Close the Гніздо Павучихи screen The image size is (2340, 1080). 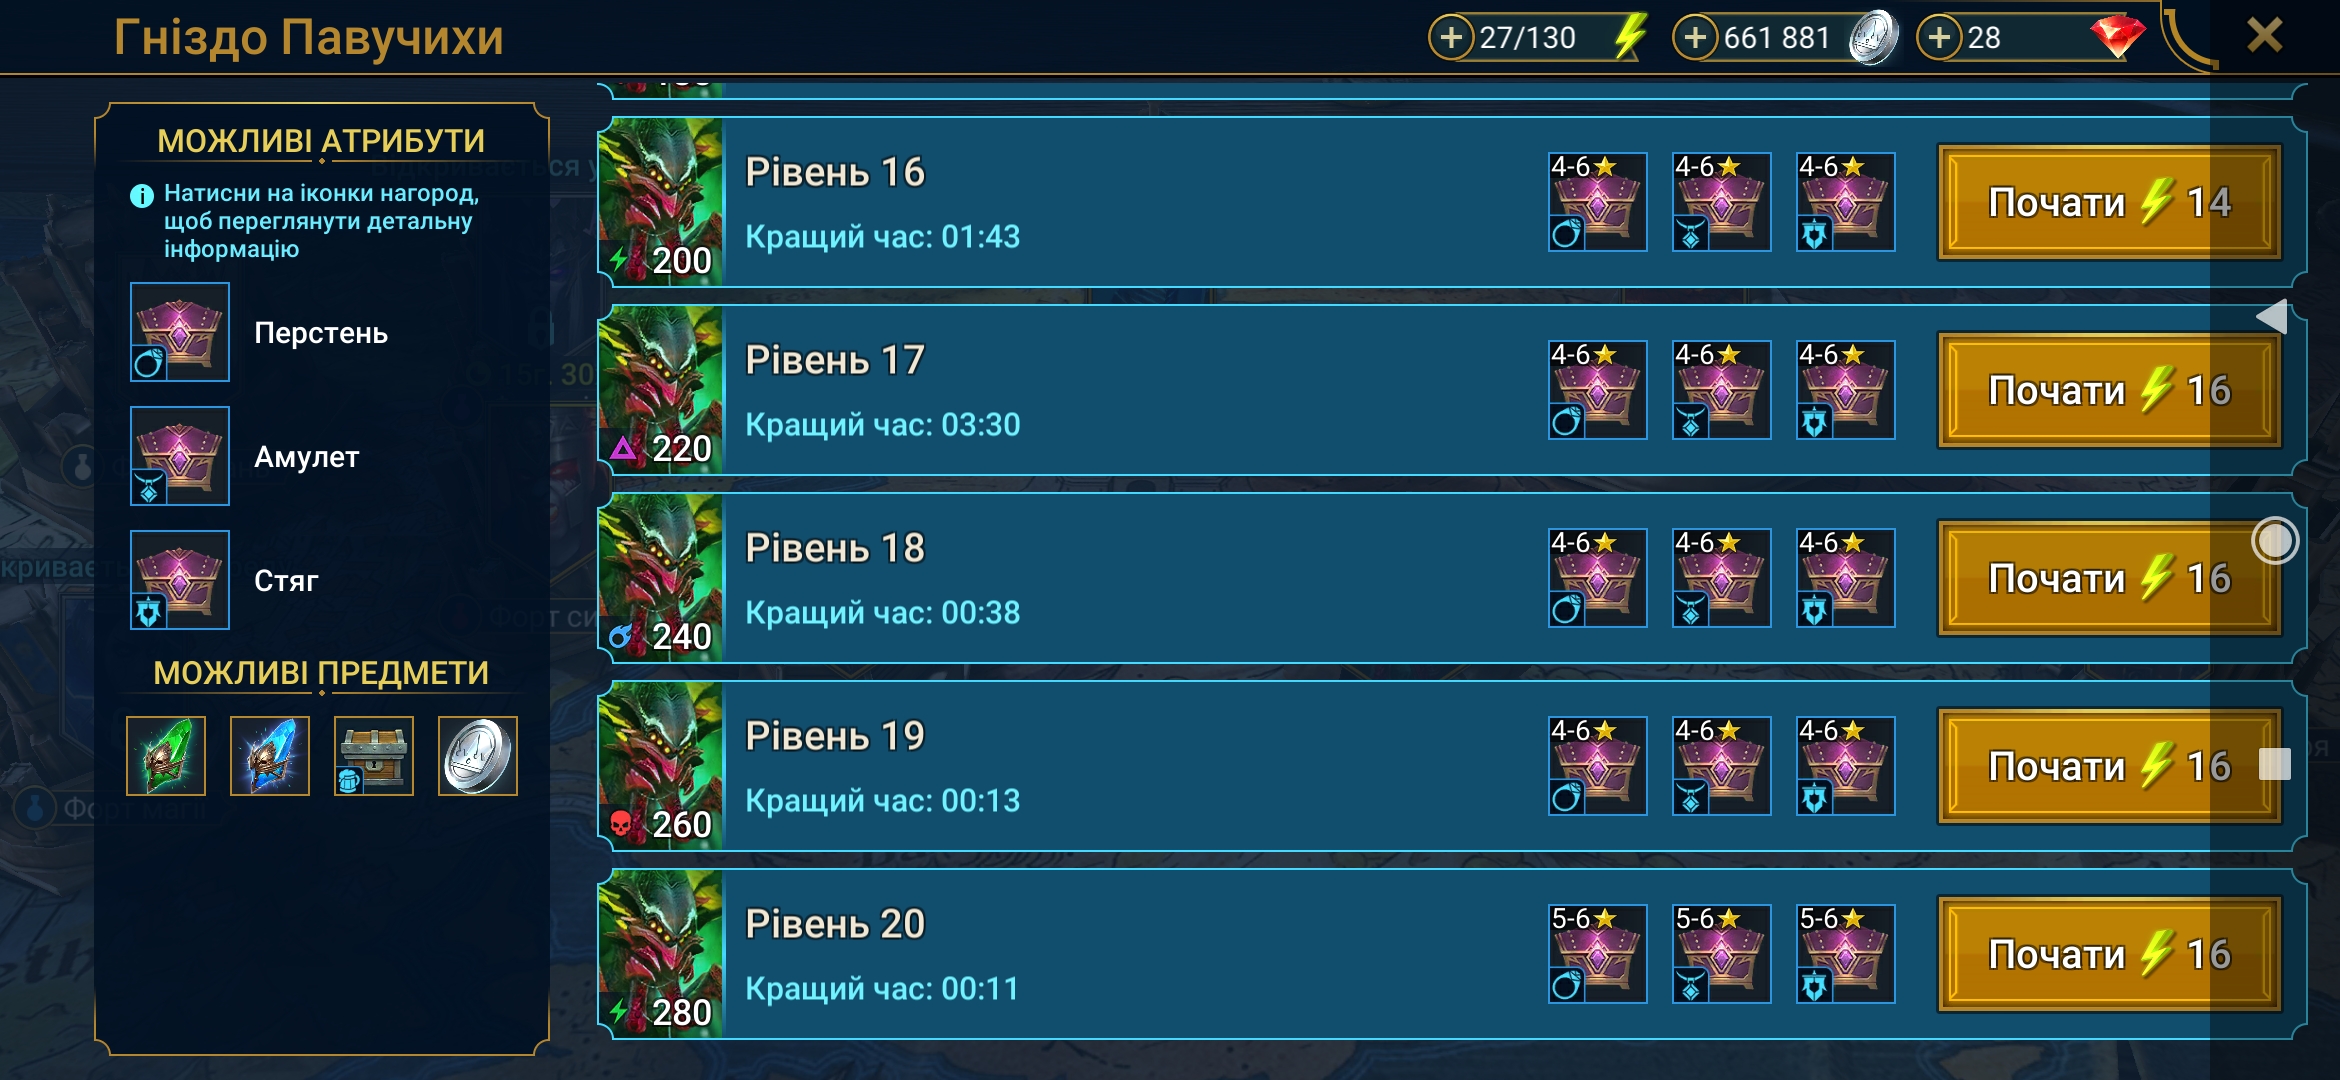(2265, 36)
